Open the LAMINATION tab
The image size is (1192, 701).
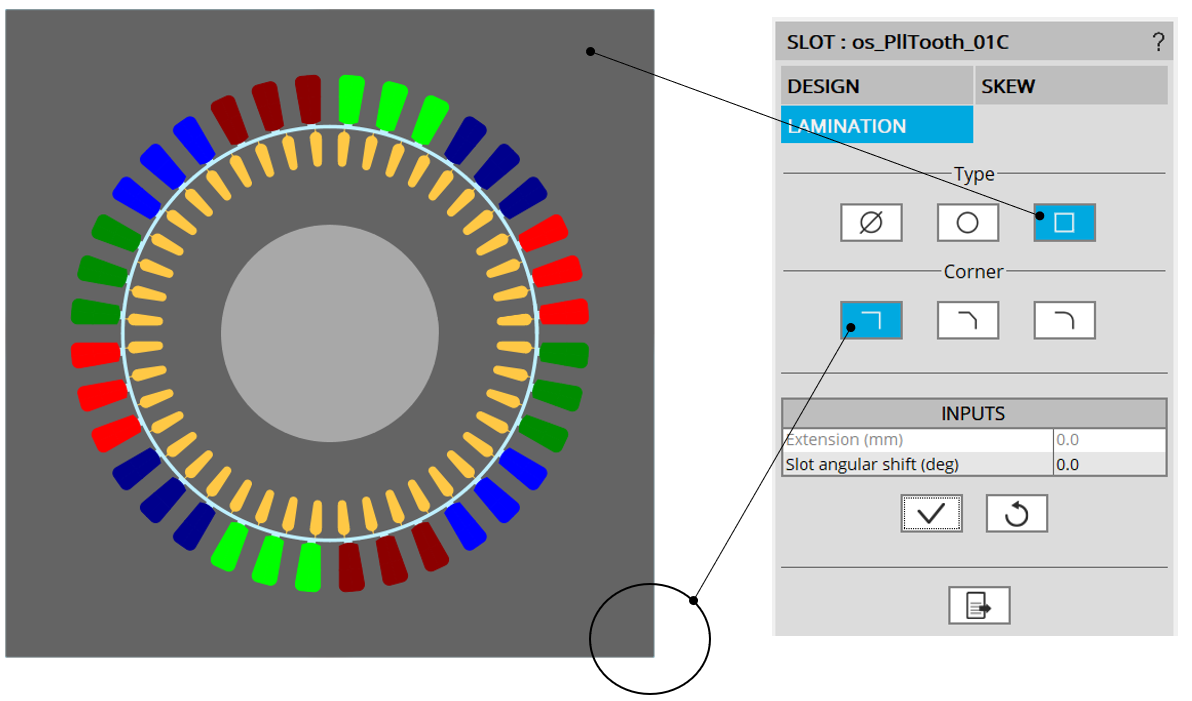coord(876,126)
